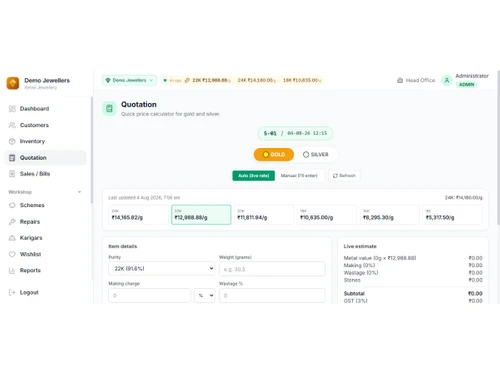
Task: Open the making charge % unit dropdown
Action: pos(205,295)
